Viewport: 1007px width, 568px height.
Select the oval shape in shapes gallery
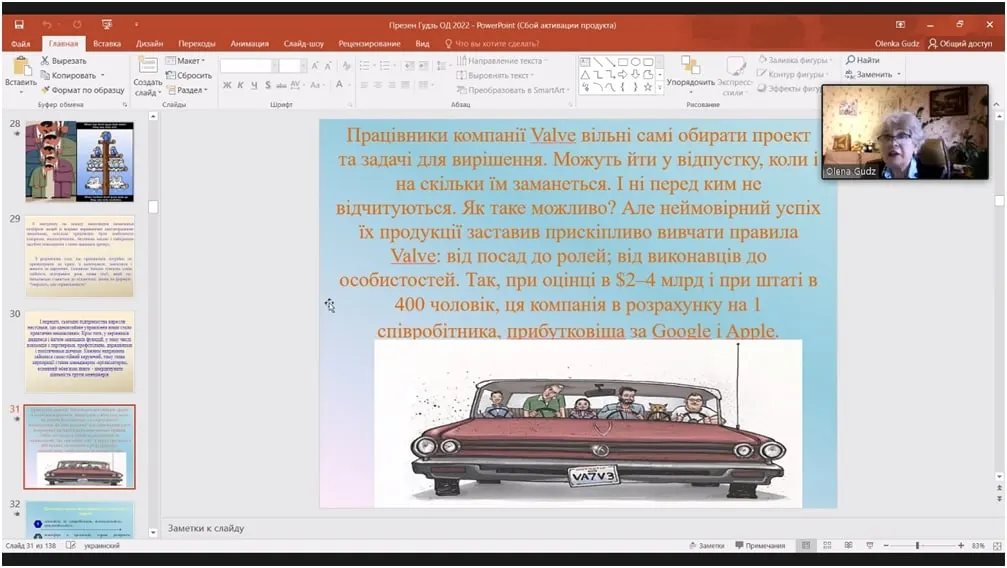pos(635,62)
